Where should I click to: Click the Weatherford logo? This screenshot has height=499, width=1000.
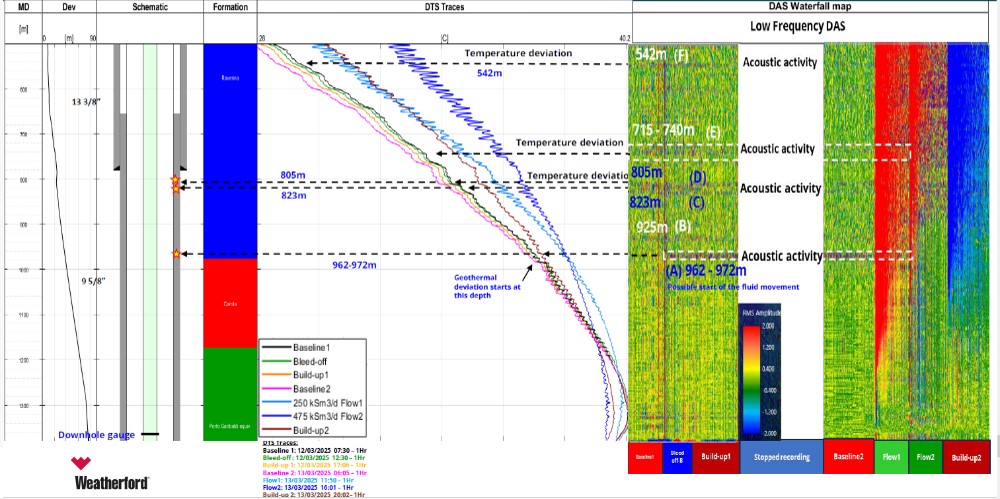pyautogui.click(x=111, y=472)
